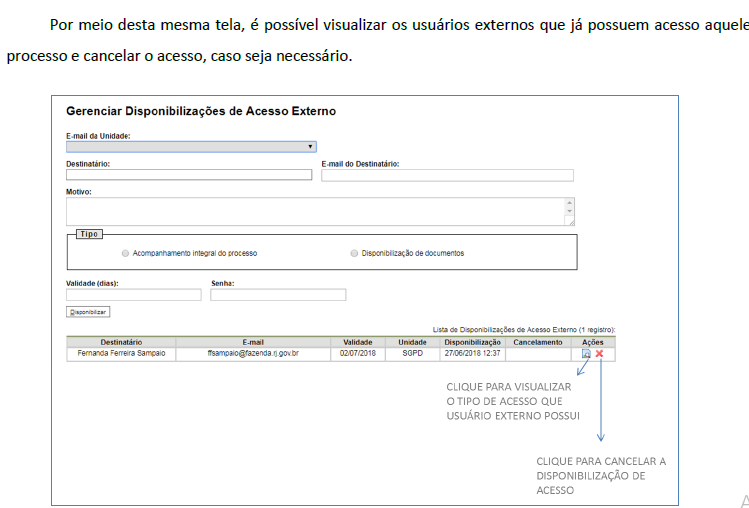Click the Fernanda Ferreira Sampaio table cell
Image resolution: width=749 pixels, height=508 pixels.
121,353
